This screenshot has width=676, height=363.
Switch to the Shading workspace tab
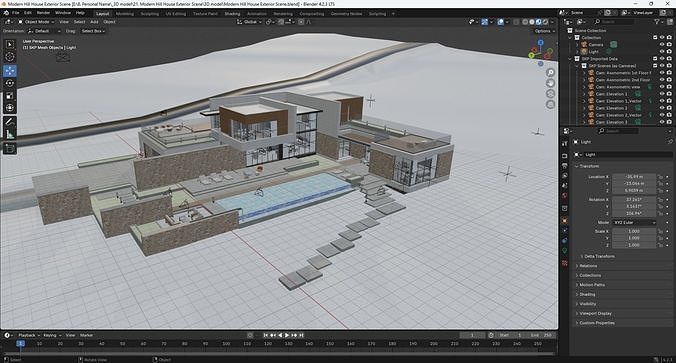tap(232, 14)
